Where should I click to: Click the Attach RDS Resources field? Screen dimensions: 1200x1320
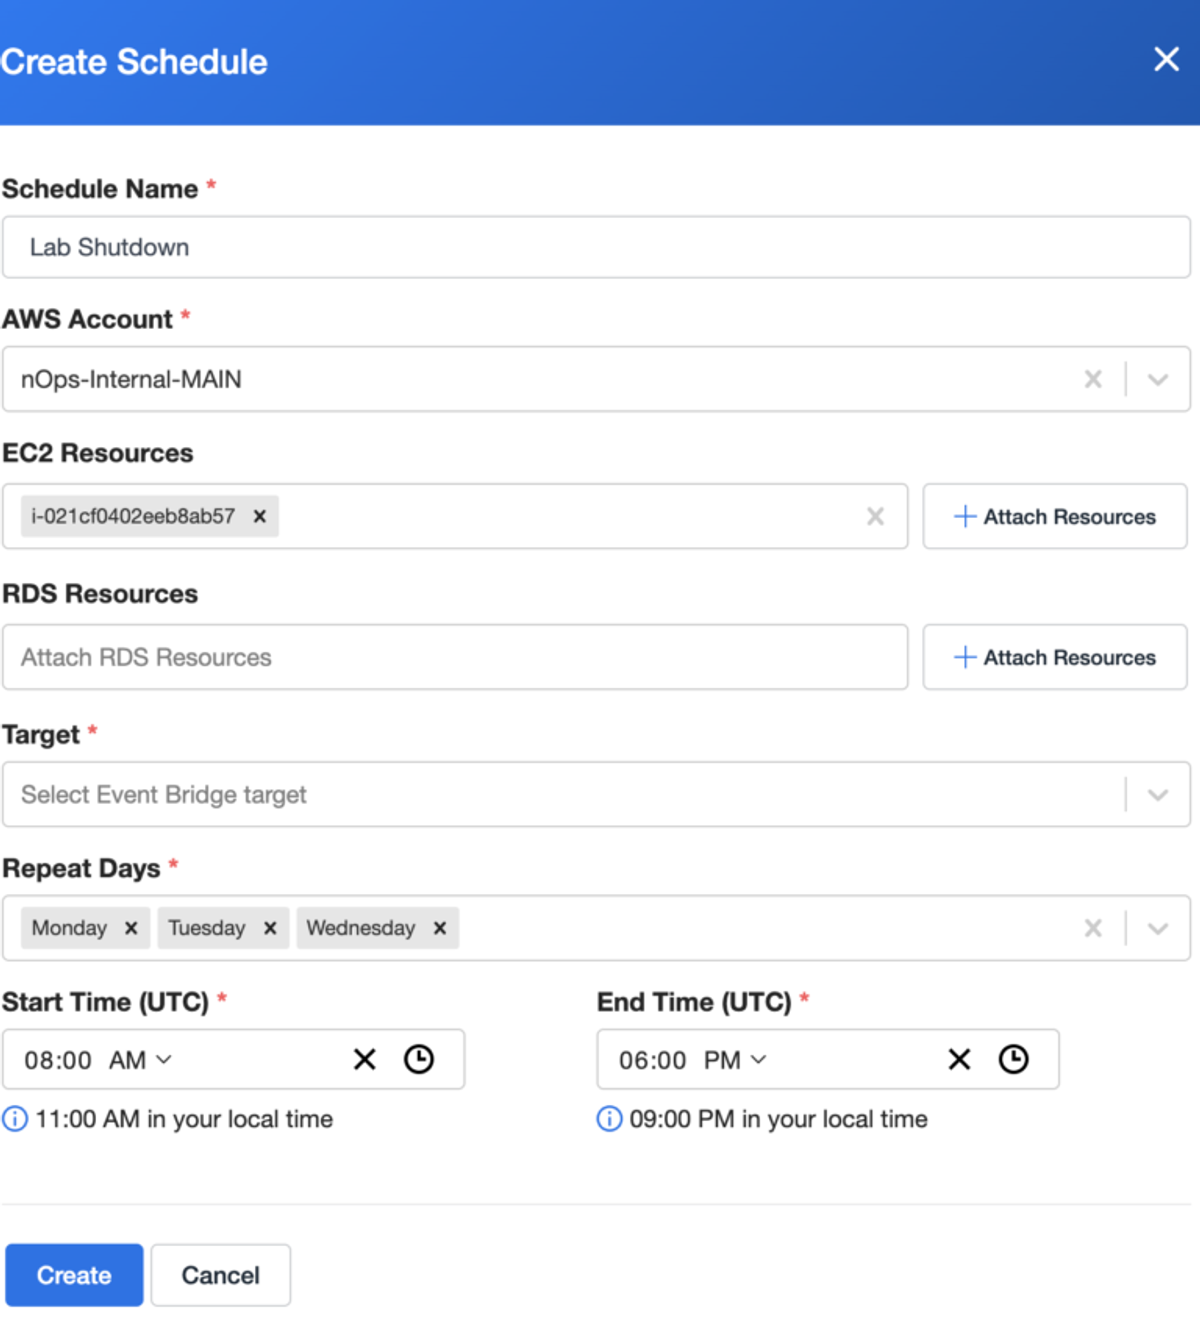pyautogui.click(x=455, y=657)
